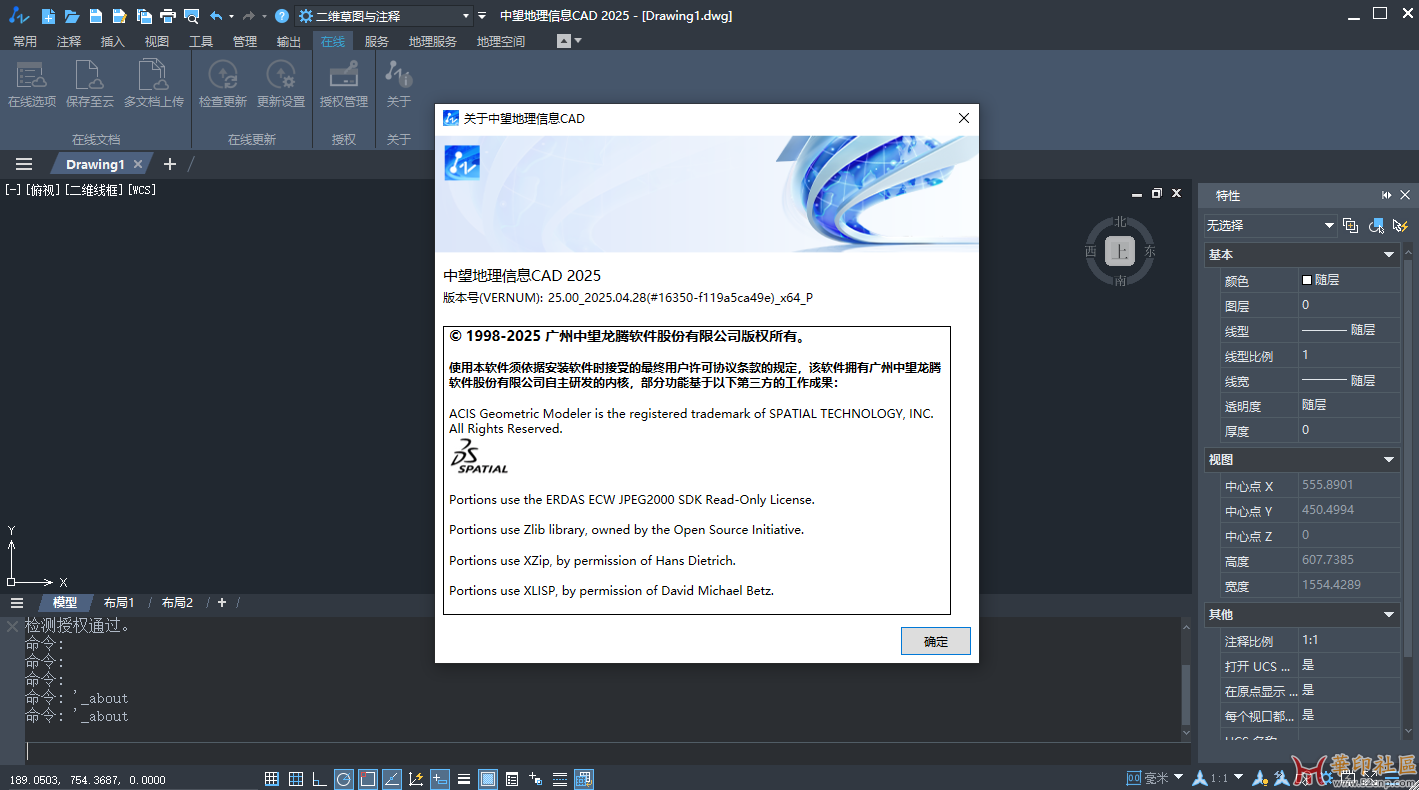Click the 保存至云 ribbon icon
Viewport: 1419px width, 790px height.
coord(90,84)
